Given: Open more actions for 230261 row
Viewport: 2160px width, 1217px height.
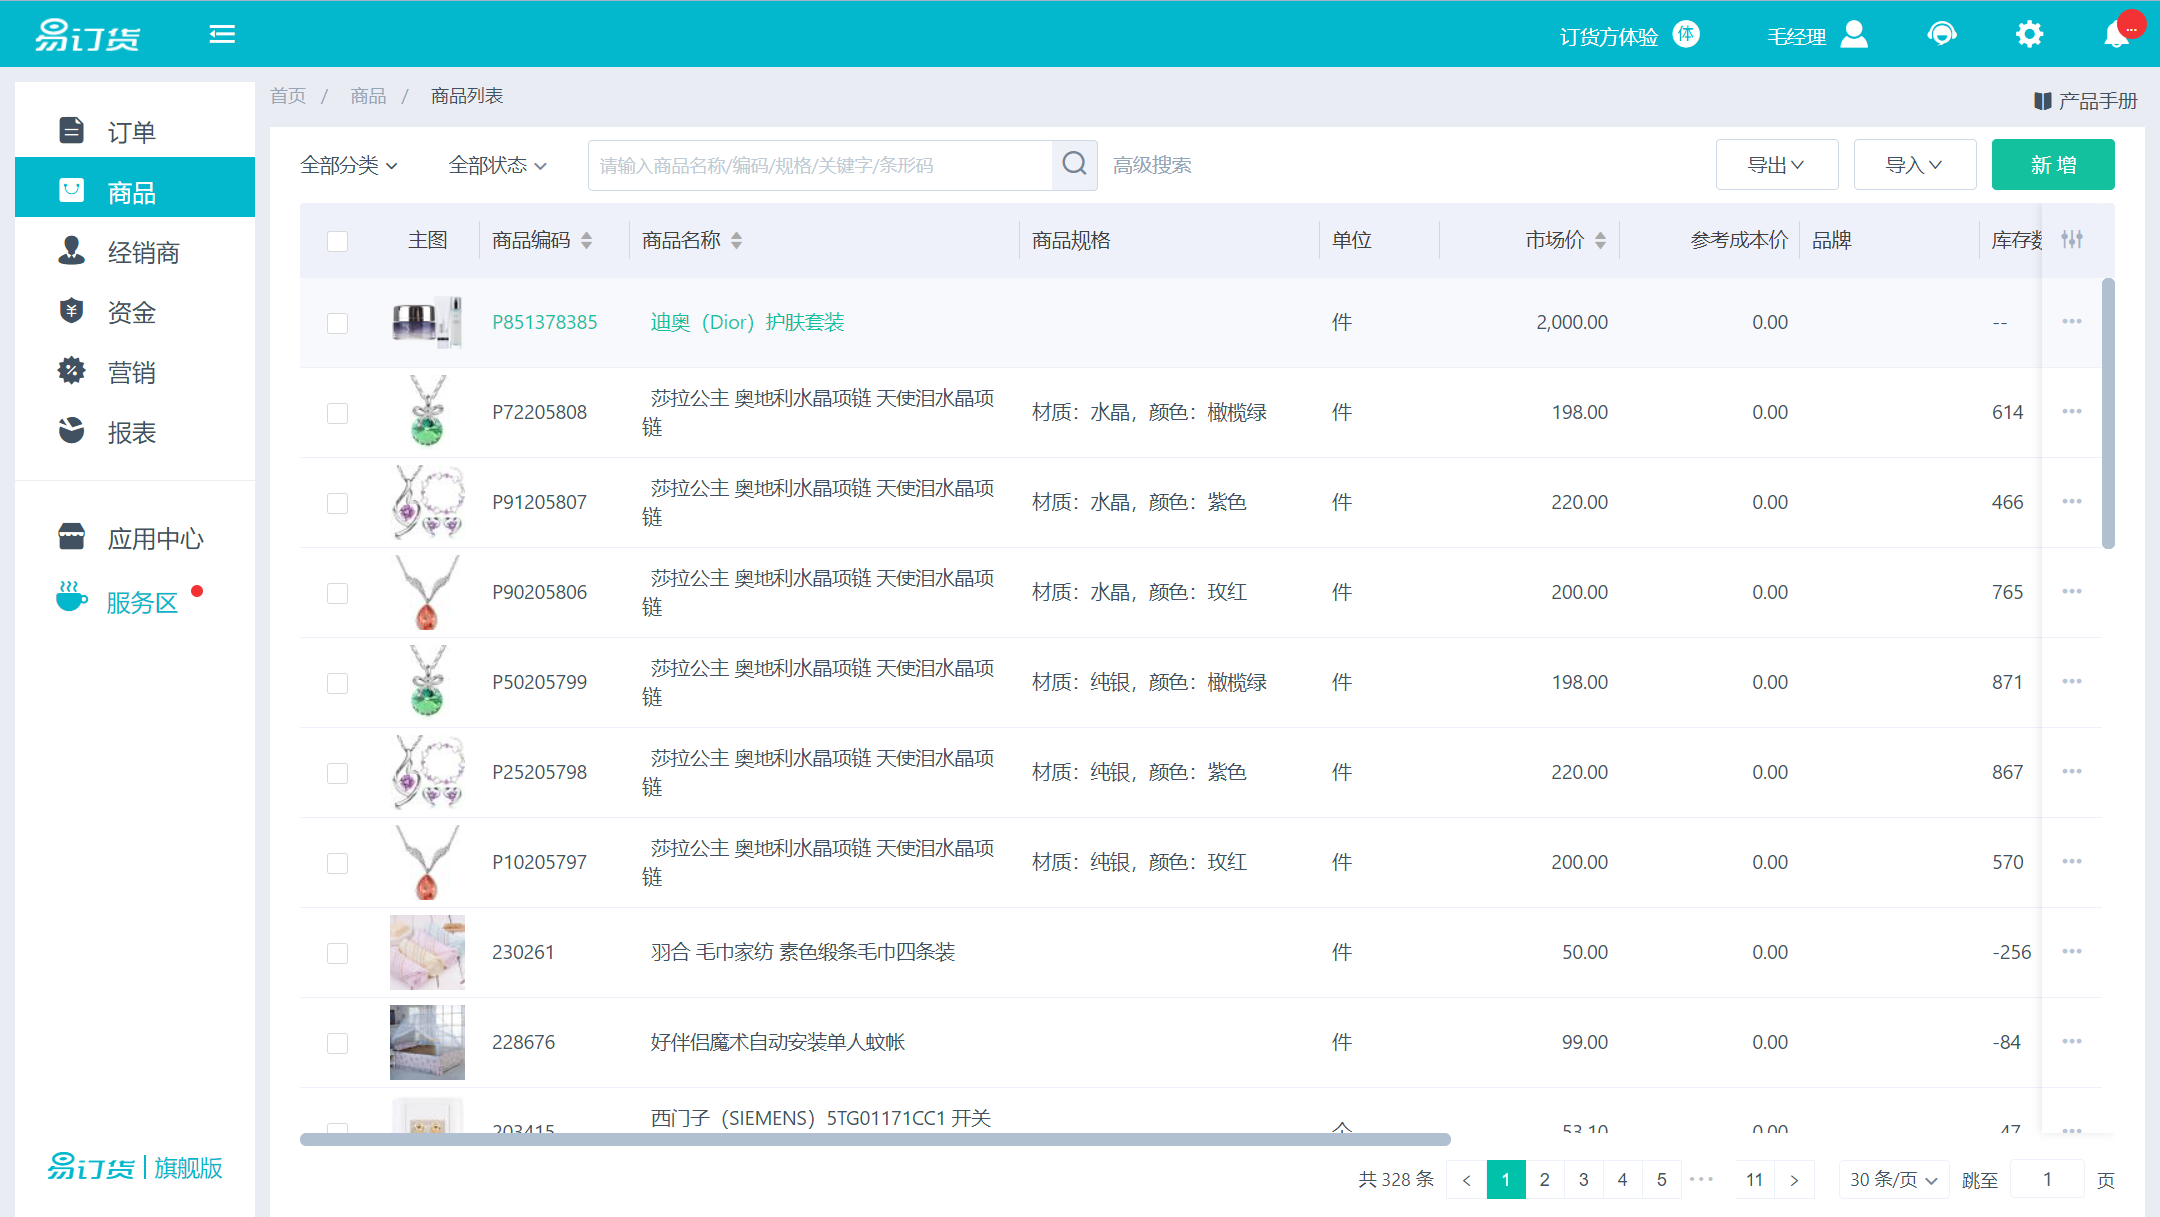Looking at the screenshot, I should click(x=2072, y=952).
